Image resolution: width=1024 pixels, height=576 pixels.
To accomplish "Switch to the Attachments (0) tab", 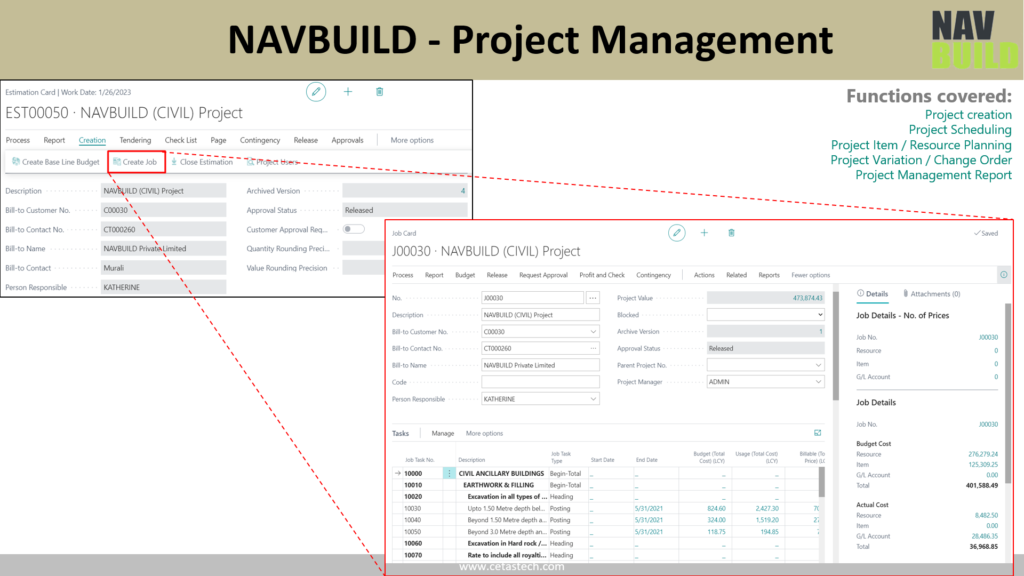I will [931, 294].
